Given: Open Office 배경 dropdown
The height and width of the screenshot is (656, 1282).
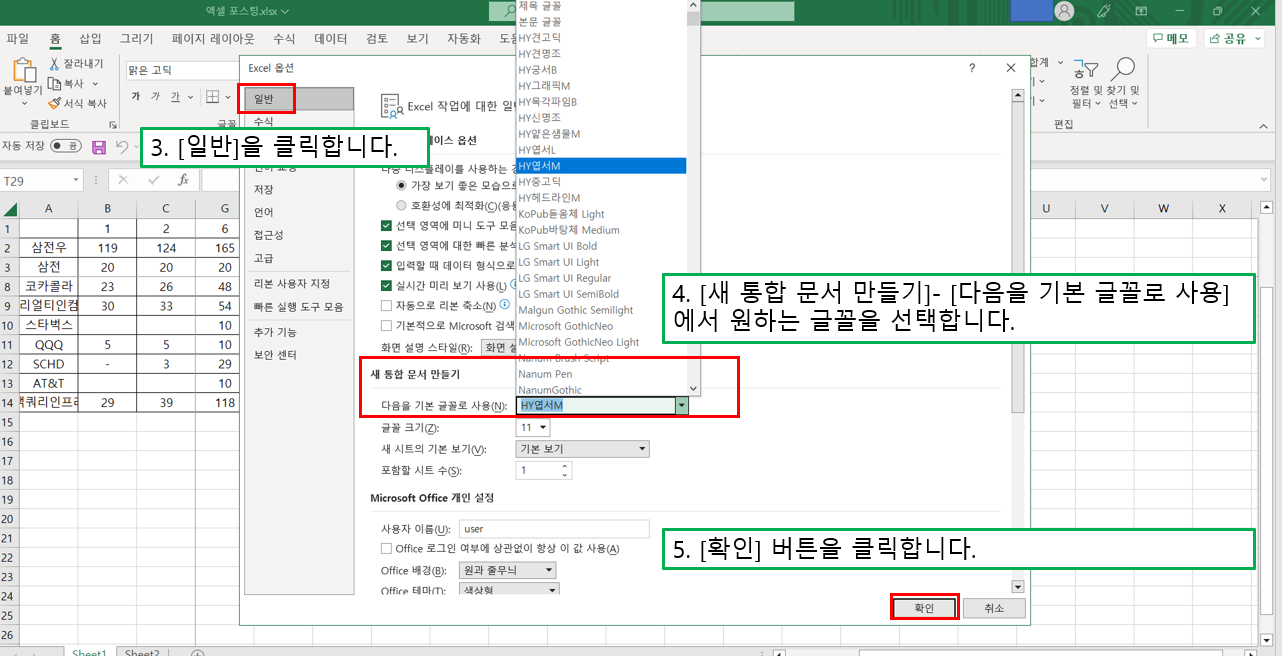Looking at the screenshot, I should [508, 570].
